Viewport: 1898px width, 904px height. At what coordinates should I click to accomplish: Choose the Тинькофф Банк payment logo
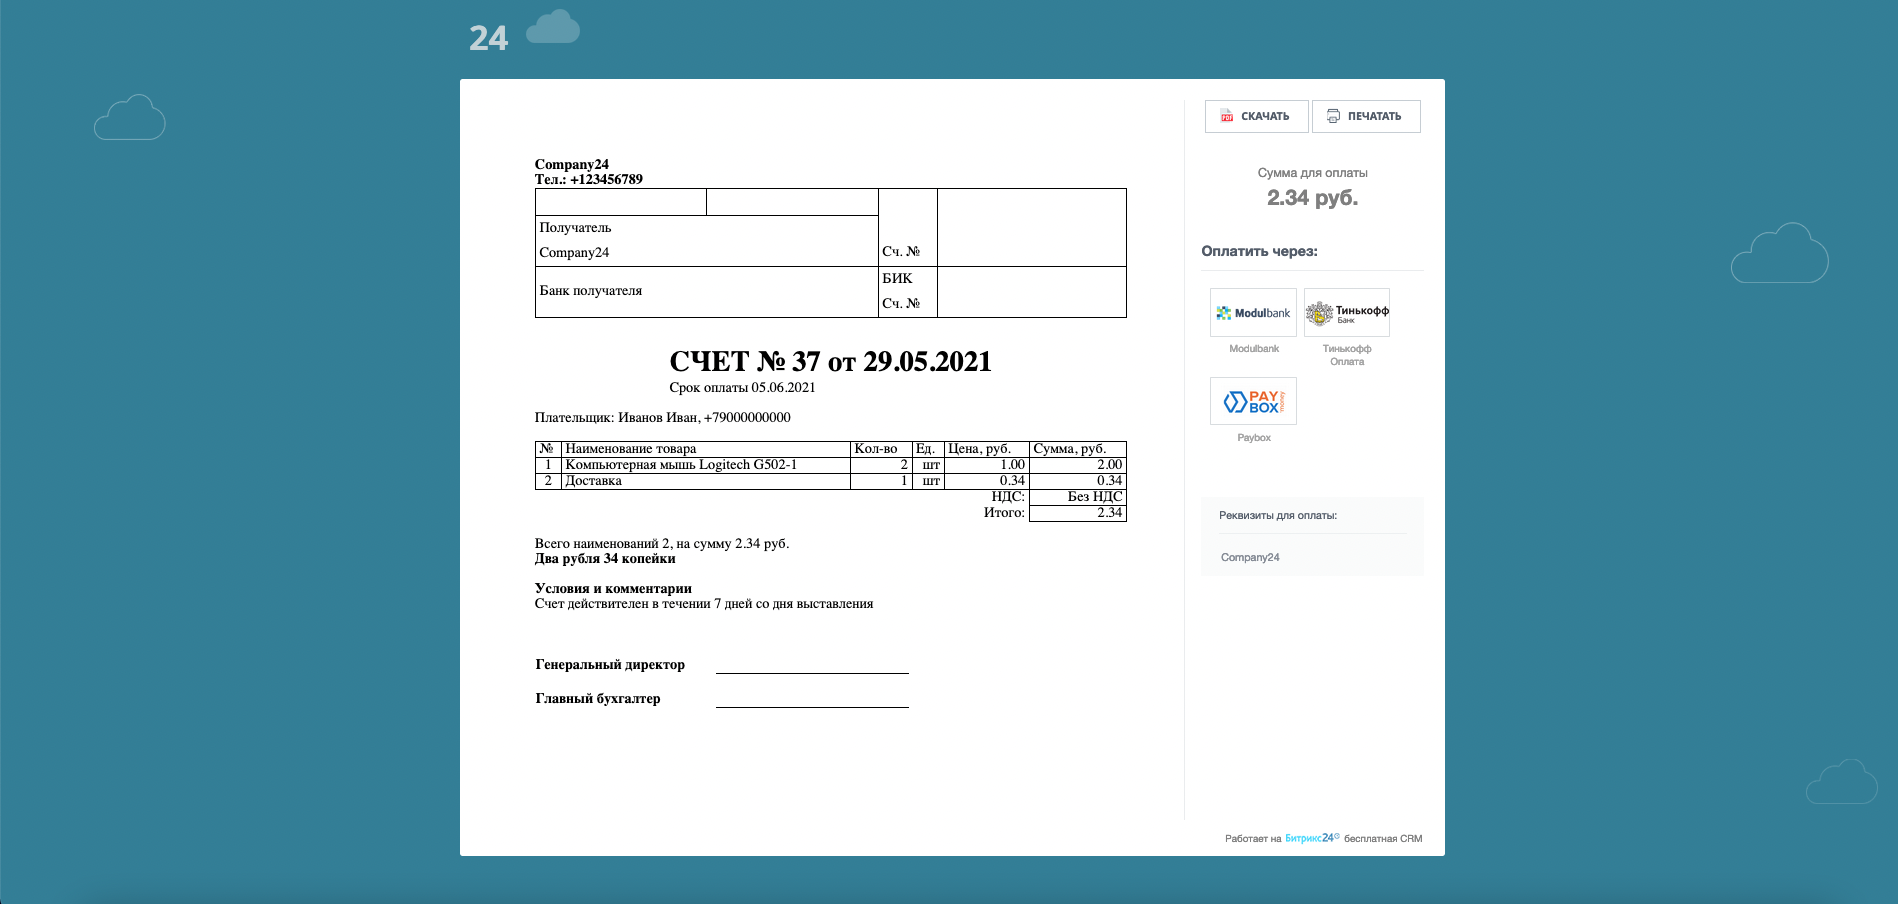[x=1347, y=313]
